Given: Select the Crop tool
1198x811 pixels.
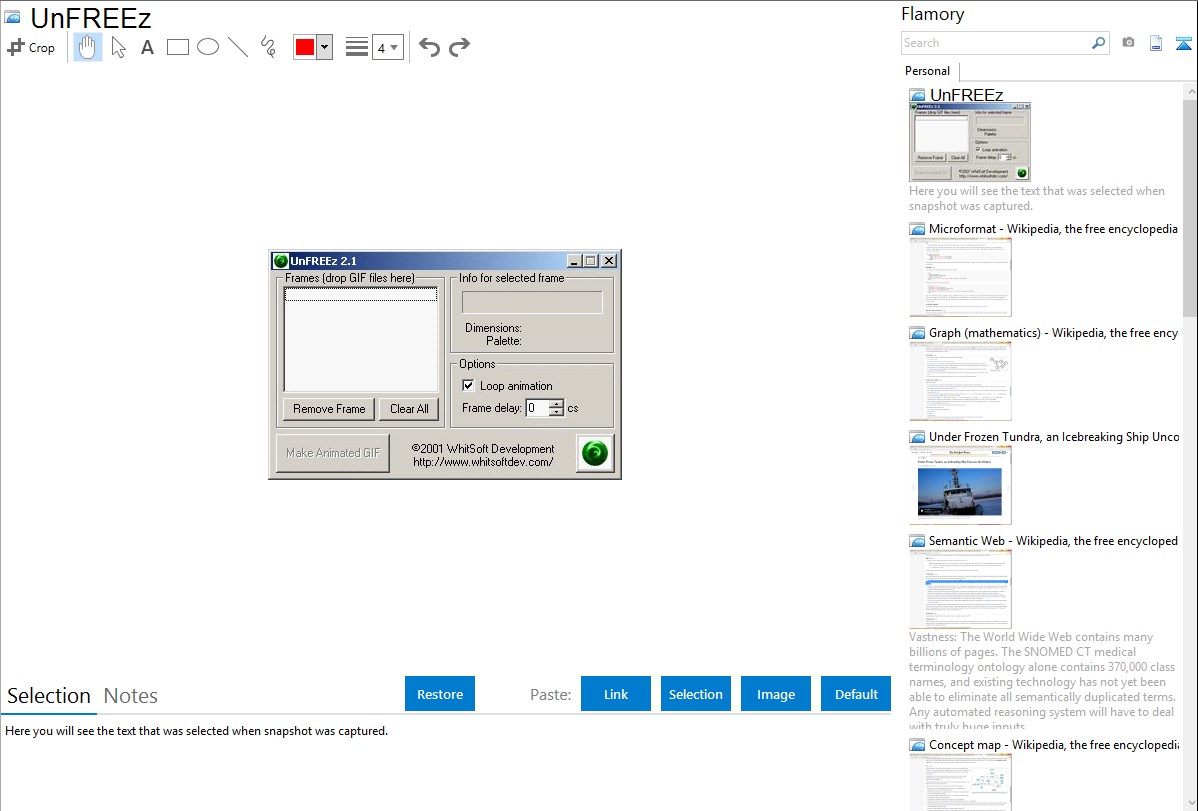Looking at the screenshot, I should 31,47.
